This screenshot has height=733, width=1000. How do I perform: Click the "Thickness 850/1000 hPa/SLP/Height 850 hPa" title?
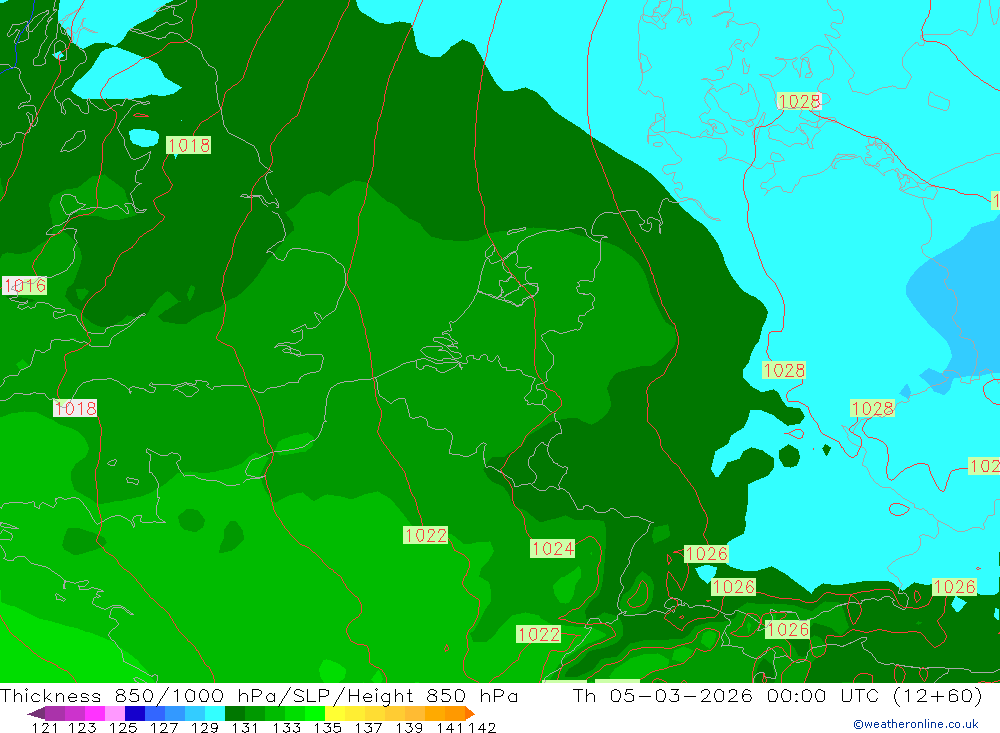coord(259,695)
